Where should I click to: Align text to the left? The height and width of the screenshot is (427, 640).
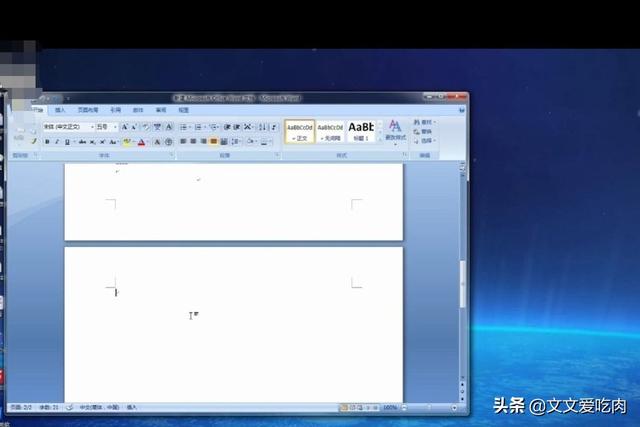[x=183, y=142]
